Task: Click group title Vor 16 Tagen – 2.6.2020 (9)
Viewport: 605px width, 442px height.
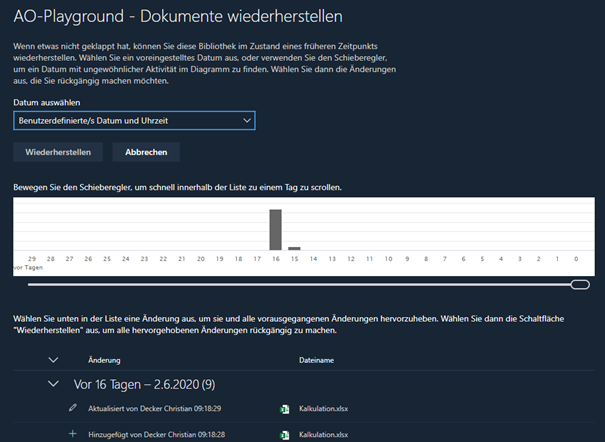Action: [144, 385]
